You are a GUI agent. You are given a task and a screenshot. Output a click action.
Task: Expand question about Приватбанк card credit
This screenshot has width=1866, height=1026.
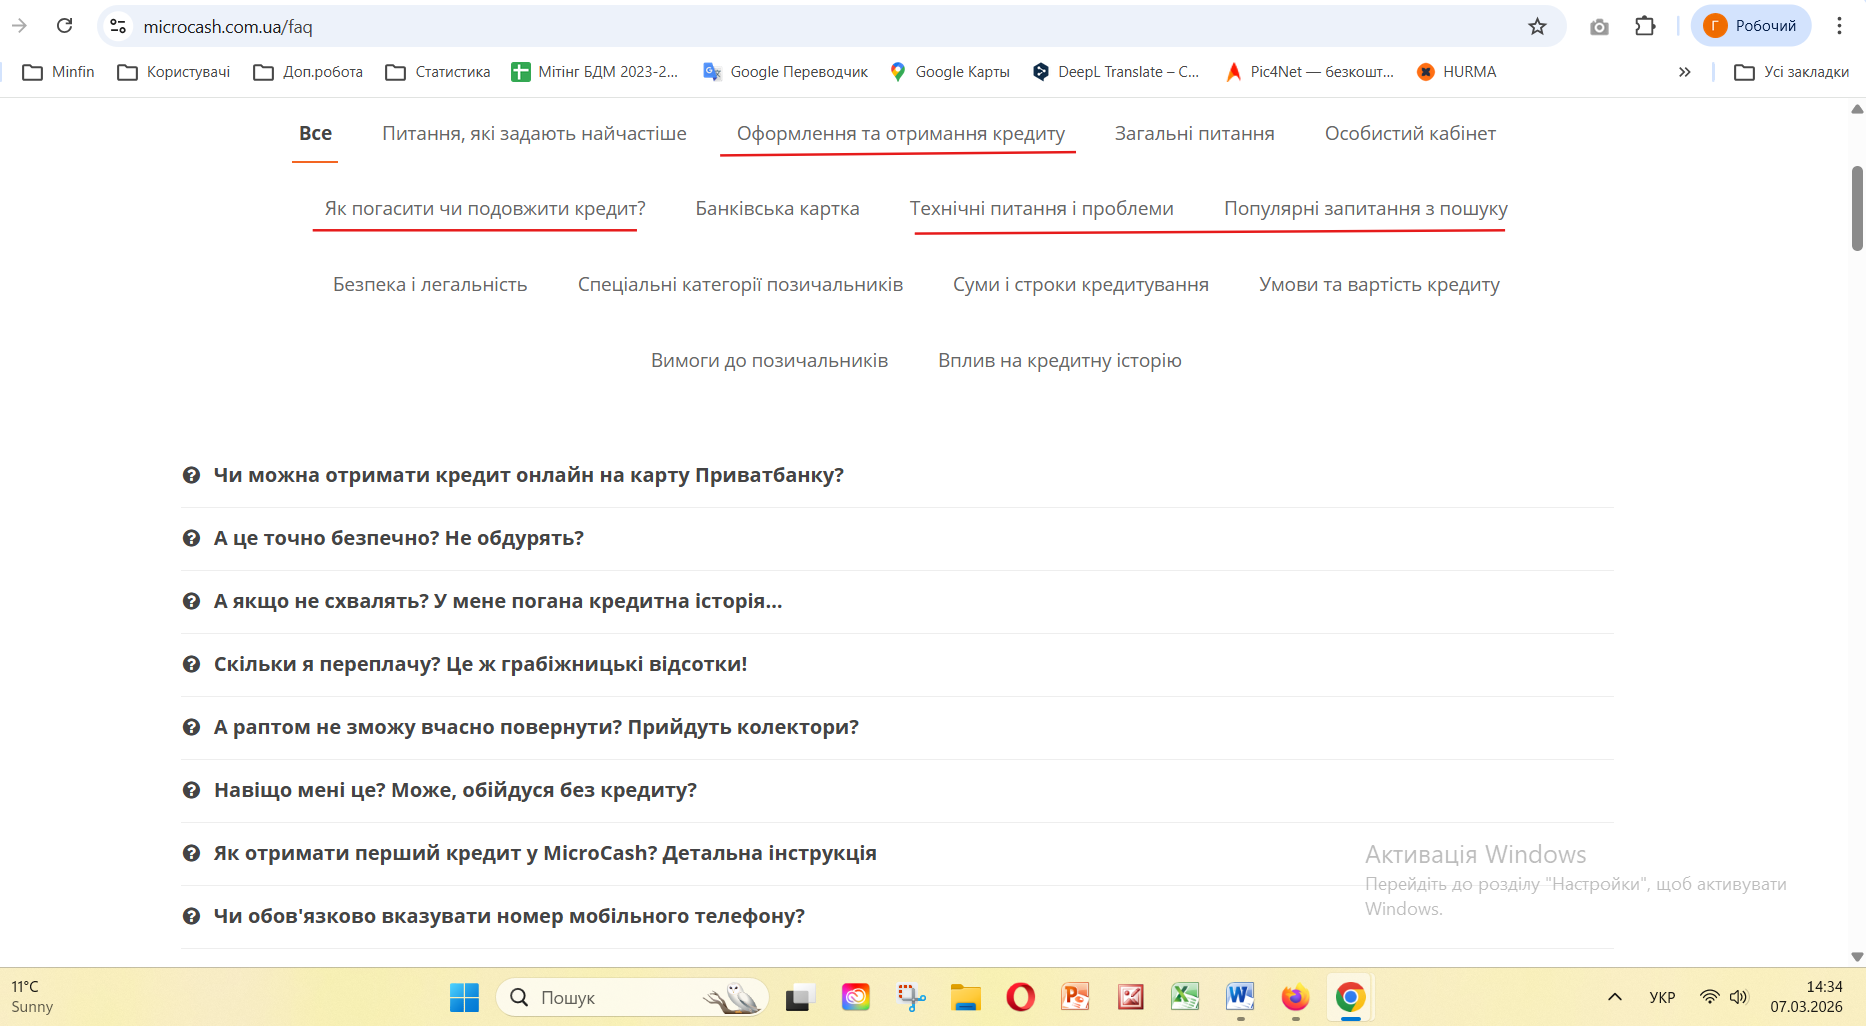[897, 475]
